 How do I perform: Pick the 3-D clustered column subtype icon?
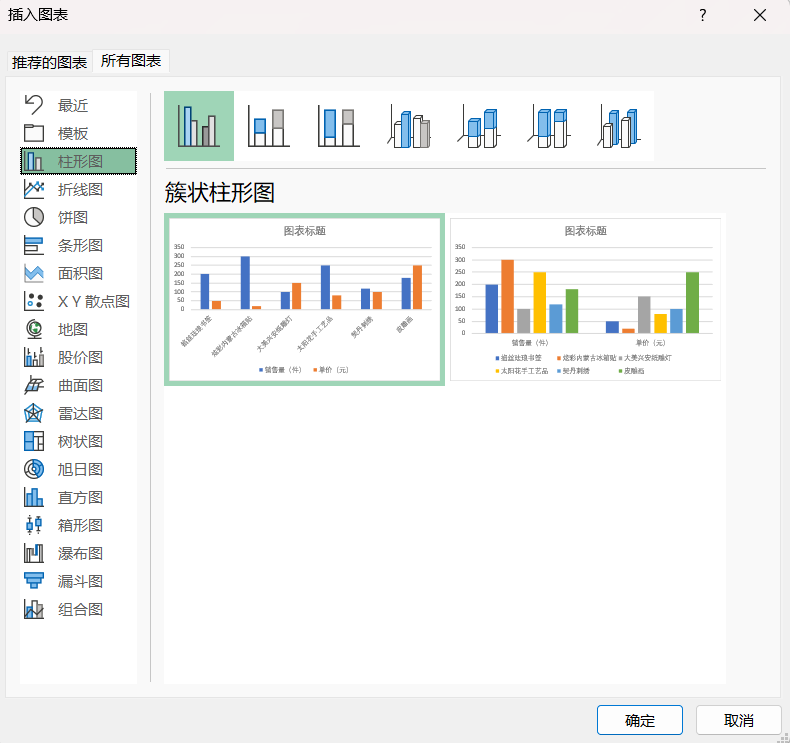409,127
